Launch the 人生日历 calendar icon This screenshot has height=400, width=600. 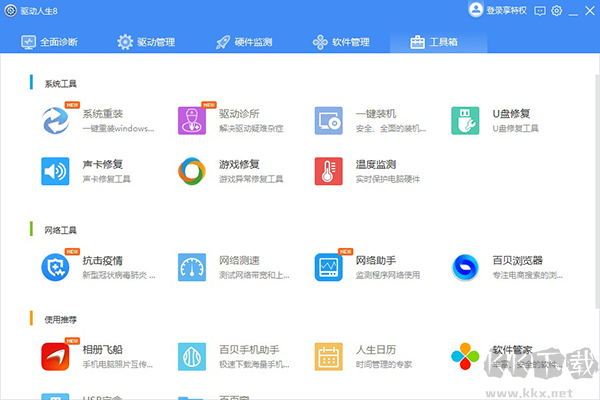(329, 357)
